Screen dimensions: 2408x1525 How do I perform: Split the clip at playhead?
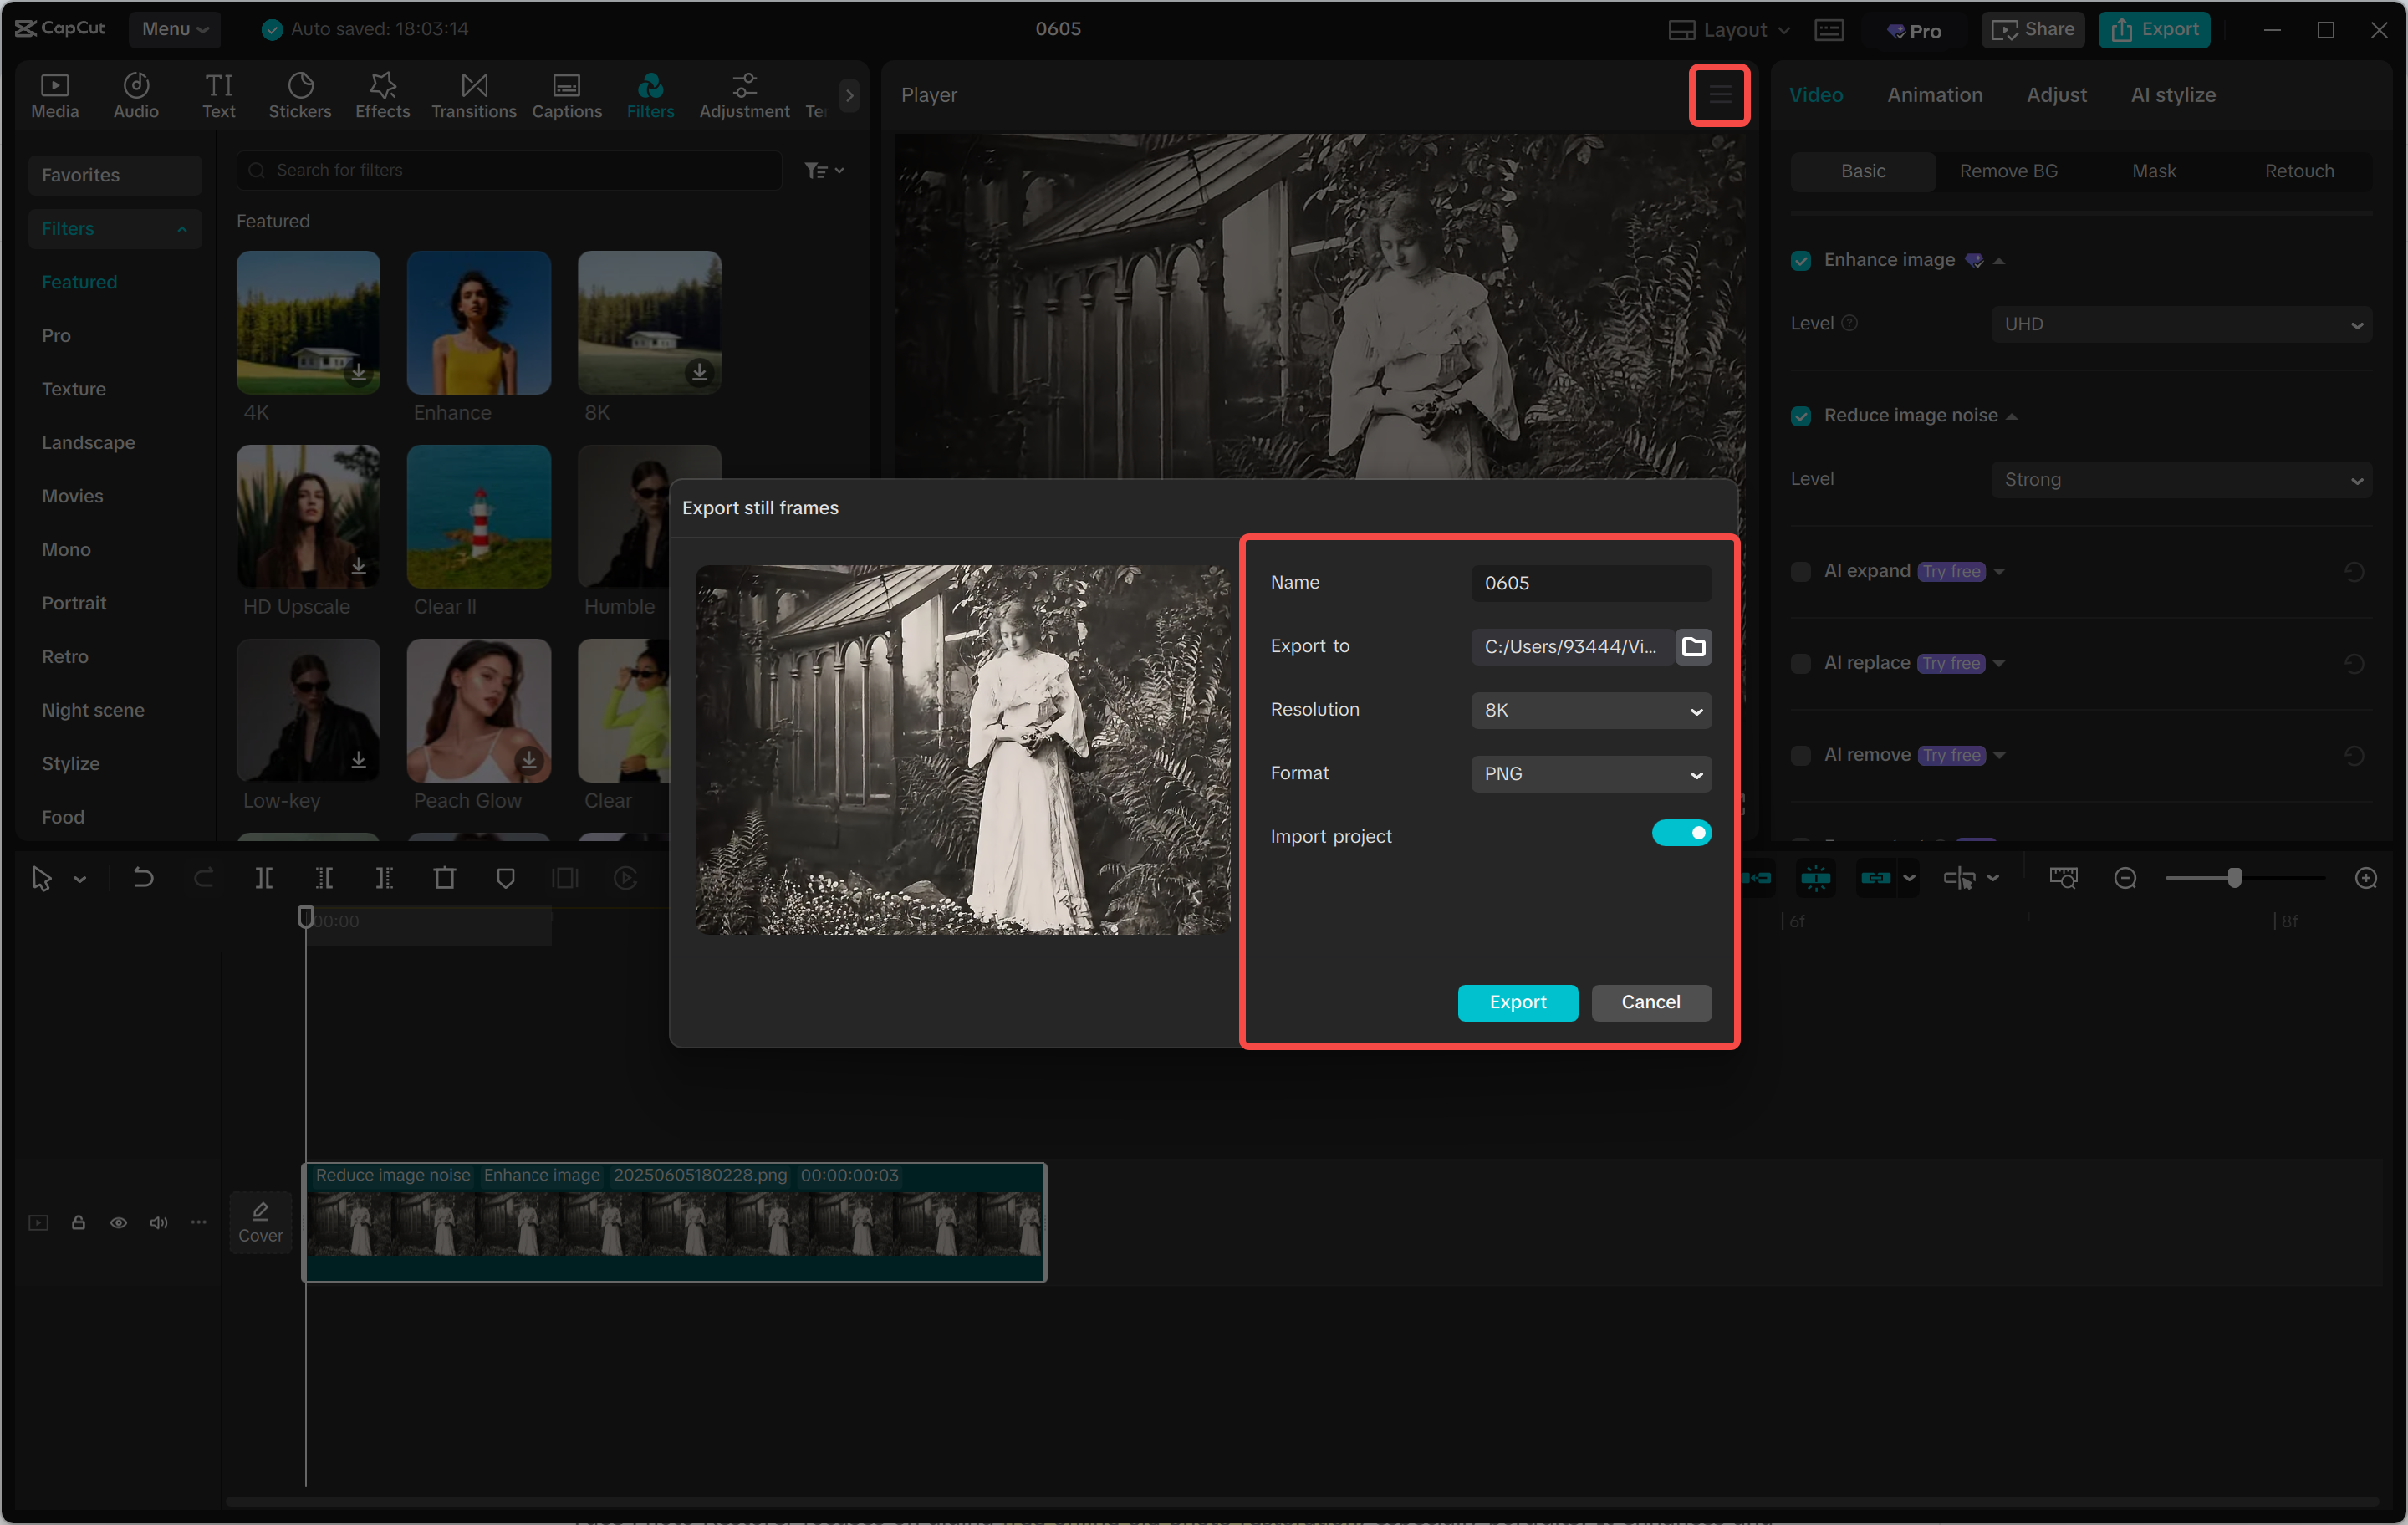[x=265, y=878]
